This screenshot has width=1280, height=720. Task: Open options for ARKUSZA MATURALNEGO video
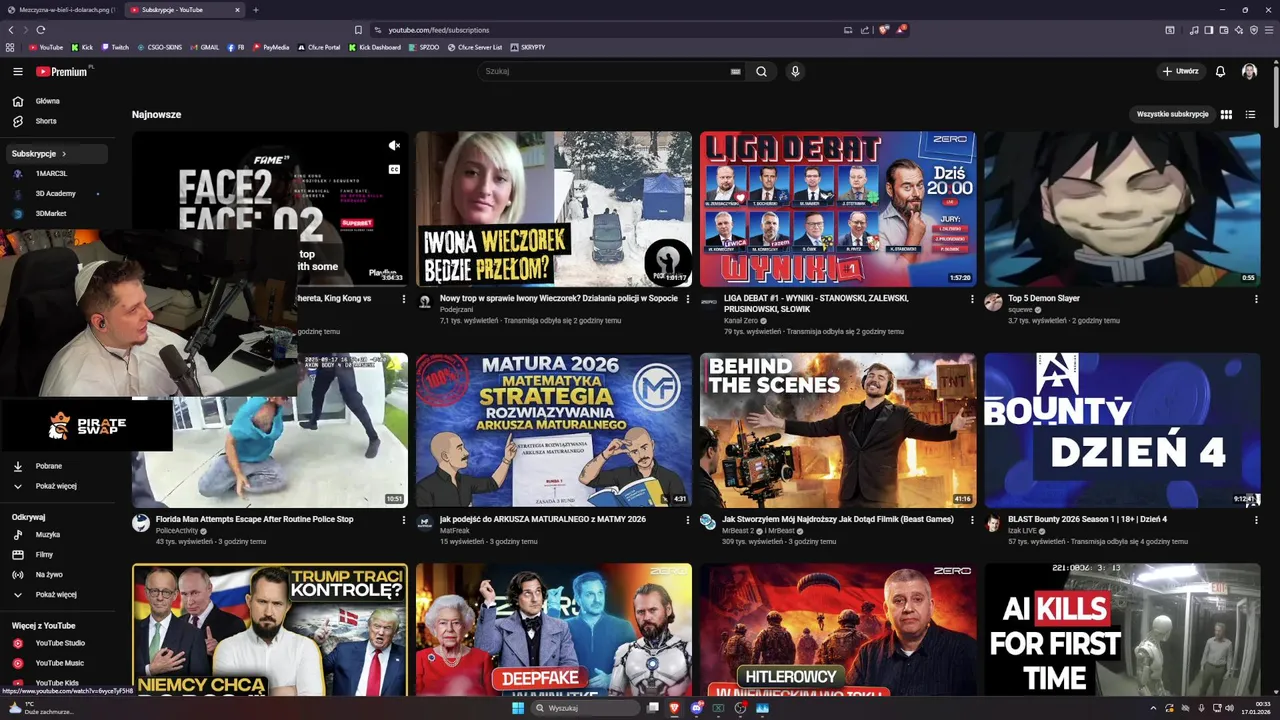pyautogui.click(x=687, y=520)
